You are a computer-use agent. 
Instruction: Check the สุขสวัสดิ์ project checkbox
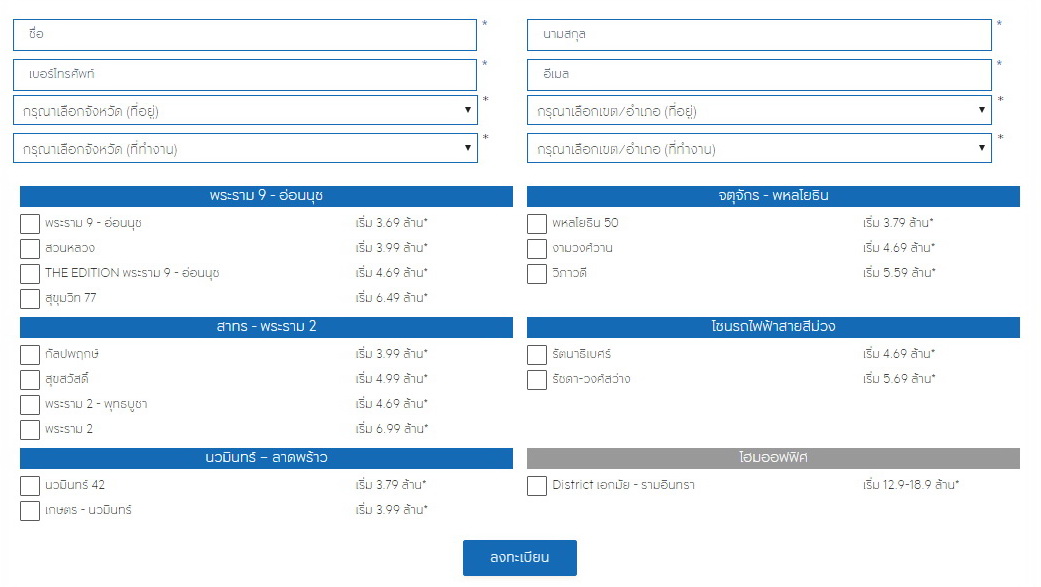click(30, 380)
